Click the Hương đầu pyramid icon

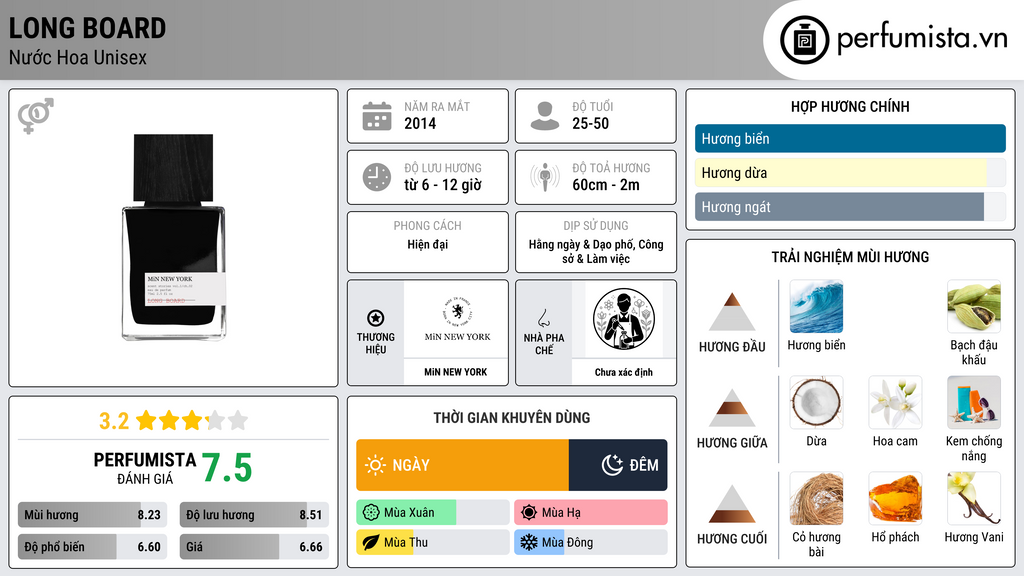pyautogui.click(x=732, y=312)
